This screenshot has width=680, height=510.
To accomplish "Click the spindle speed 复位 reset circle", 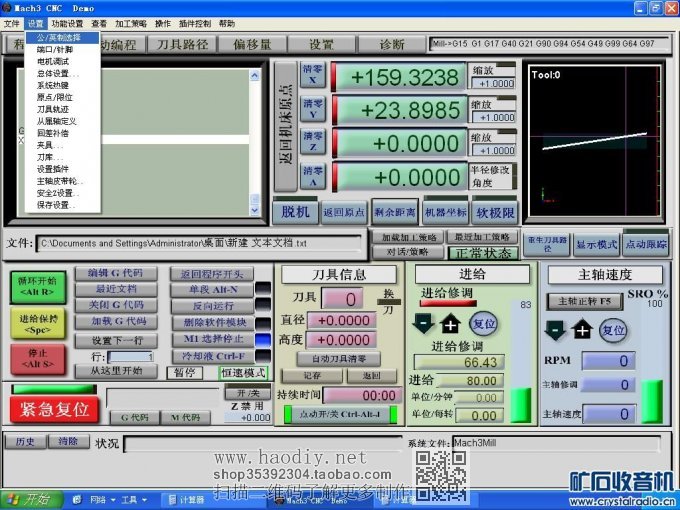I will click(613, 329).
